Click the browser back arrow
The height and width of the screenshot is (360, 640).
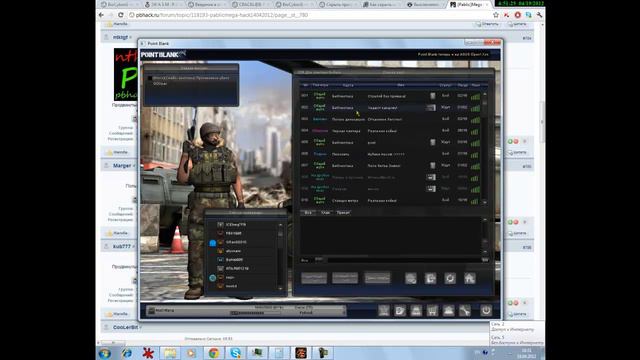click(x=101, y=15)
